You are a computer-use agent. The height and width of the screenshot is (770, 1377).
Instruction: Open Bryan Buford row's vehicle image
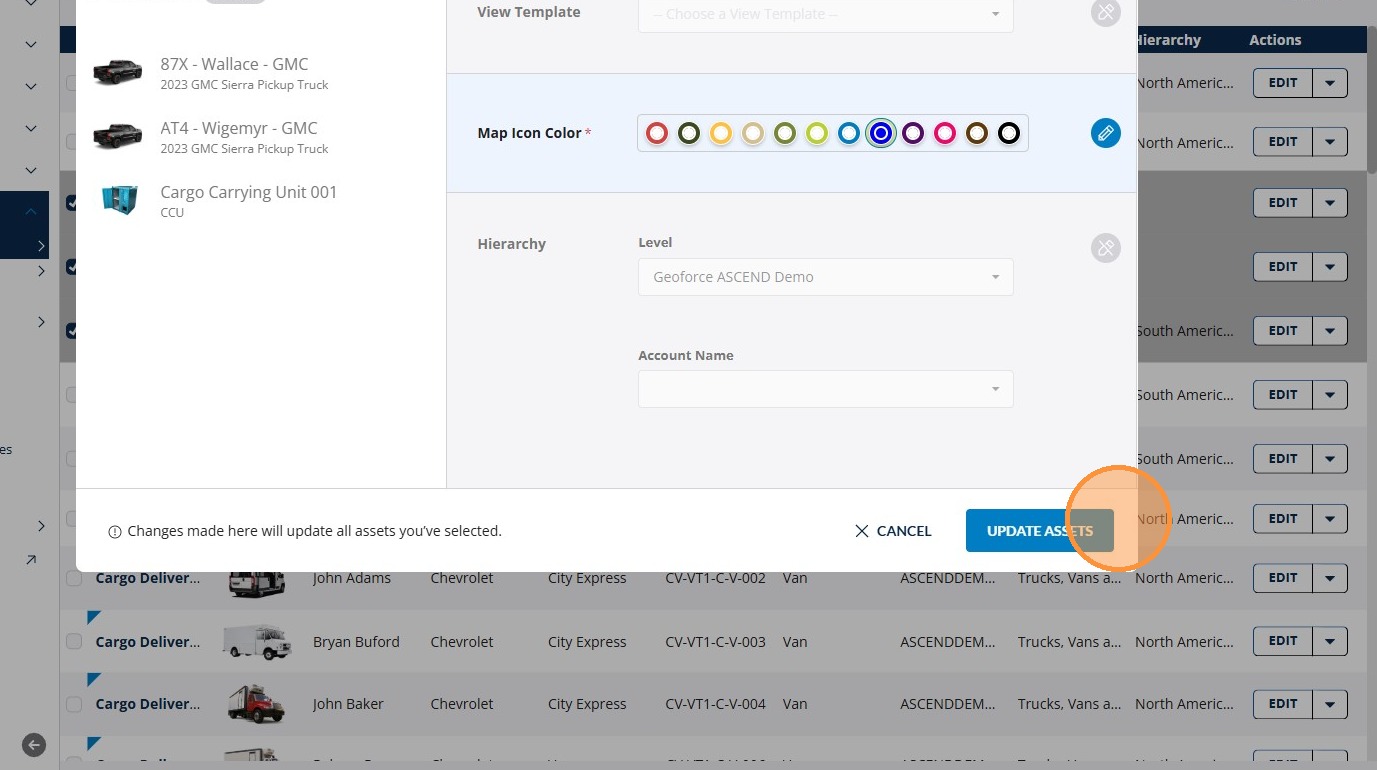[x=257, y=642]
